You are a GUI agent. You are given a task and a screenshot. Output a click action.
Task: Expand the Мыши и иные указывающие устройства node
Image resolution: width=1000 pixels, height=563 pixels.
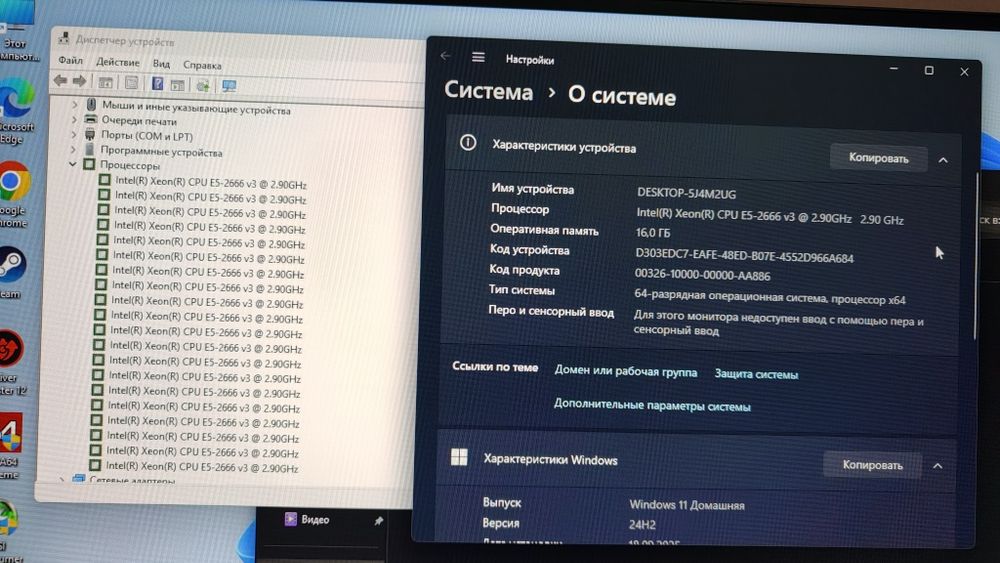click(75, 104)
